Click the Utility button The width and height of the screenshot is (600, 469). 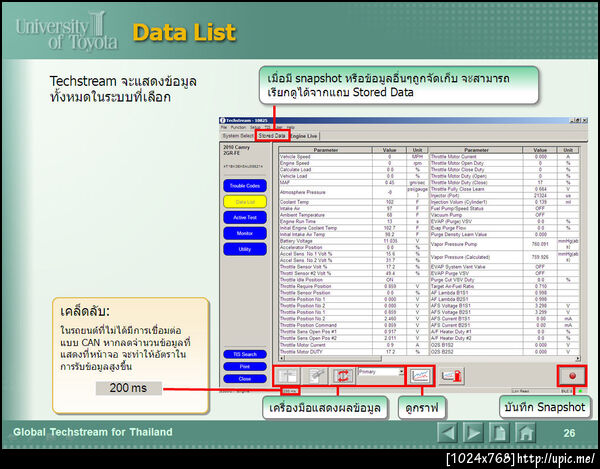245,249
